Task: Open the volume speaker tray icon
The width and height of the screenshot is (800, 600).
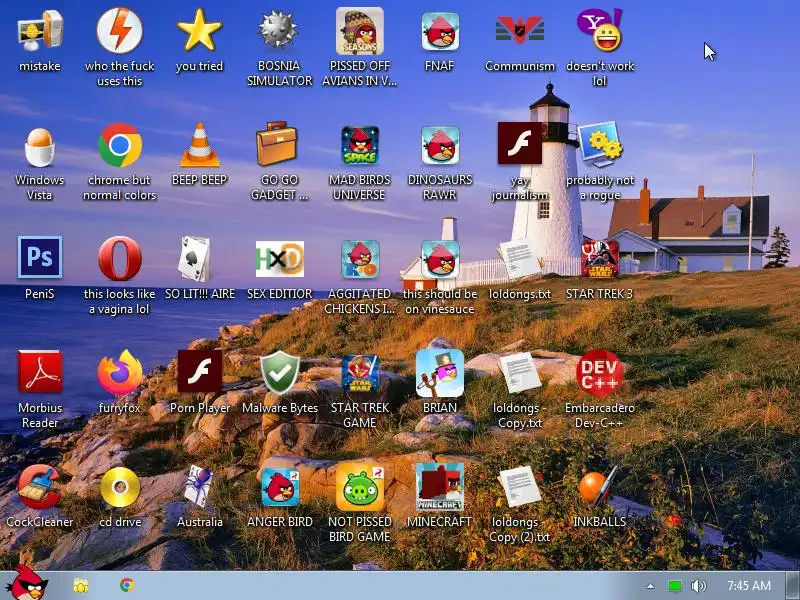Action: (x=698, y=586)
